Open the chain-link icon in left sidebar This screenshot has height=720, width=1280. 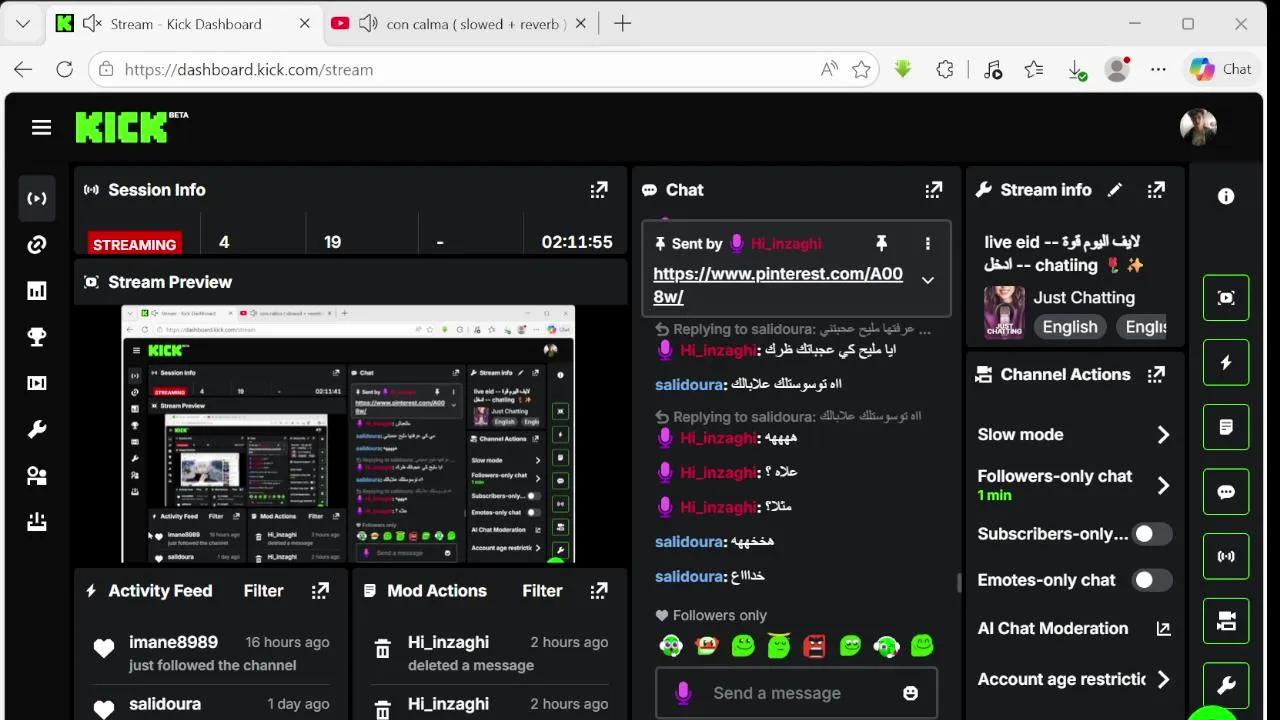click(37, 245)
